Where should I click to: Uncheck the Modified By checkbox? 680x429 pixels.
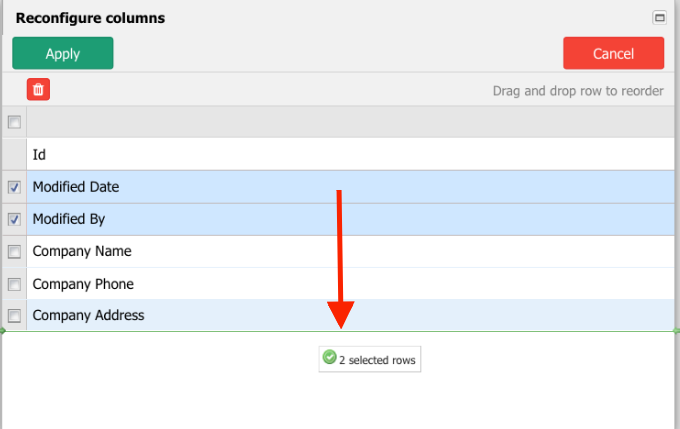[14, 219]
